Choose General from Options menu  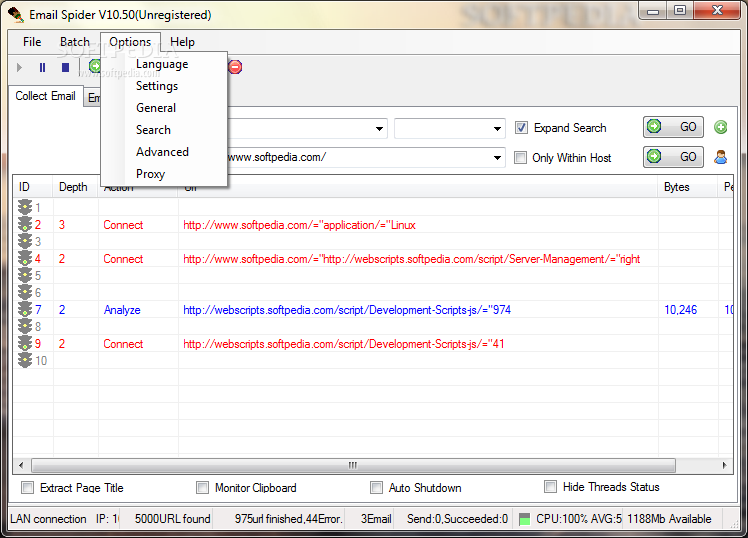tap(156, 108)
